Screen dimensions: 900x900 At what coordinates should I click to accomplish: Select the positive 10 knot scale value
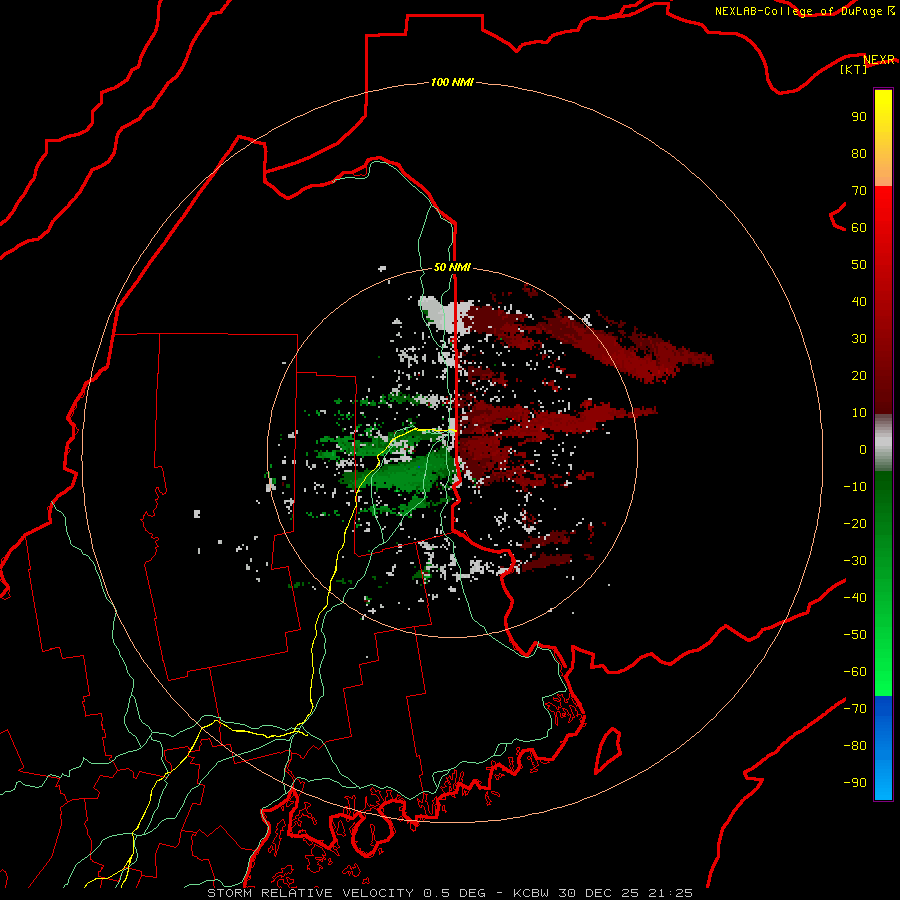click(x=859, y=413)
